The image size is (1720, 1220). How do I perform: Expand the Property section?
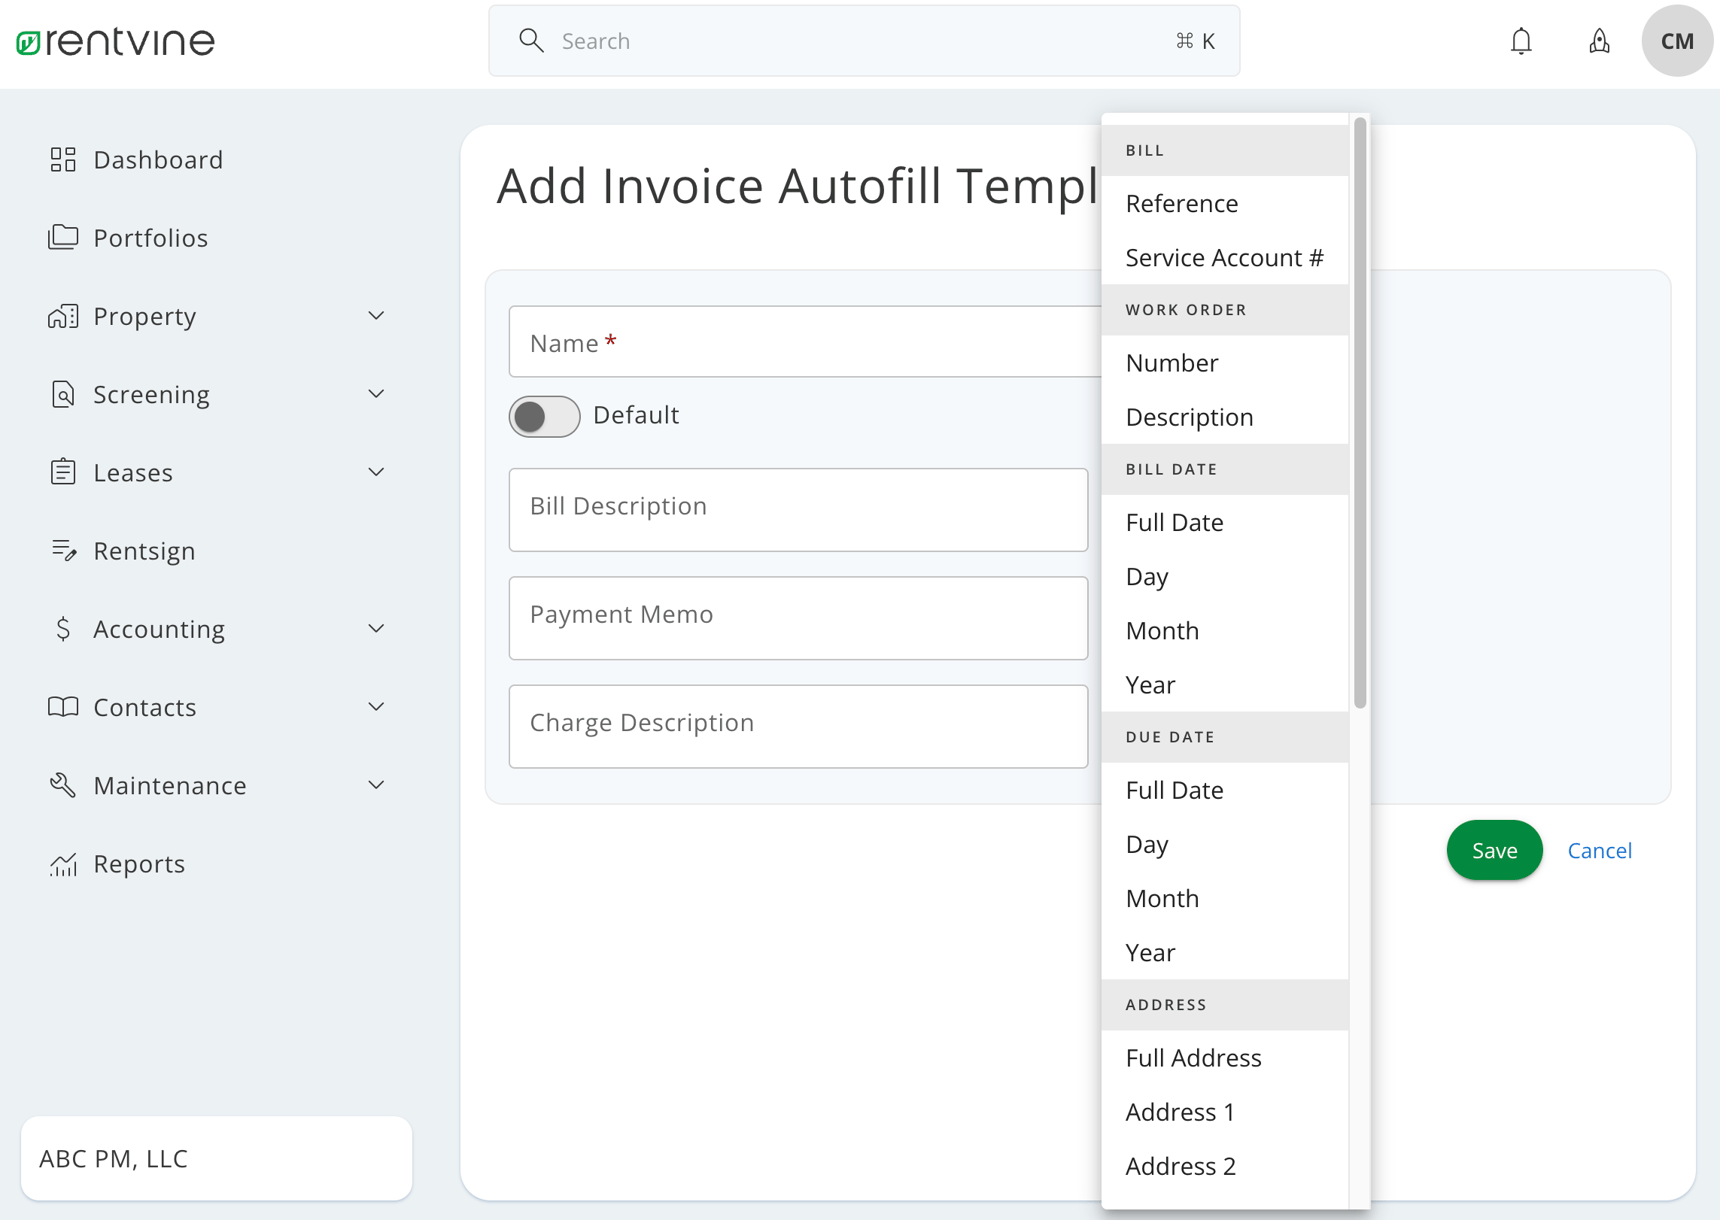[376, 315]
